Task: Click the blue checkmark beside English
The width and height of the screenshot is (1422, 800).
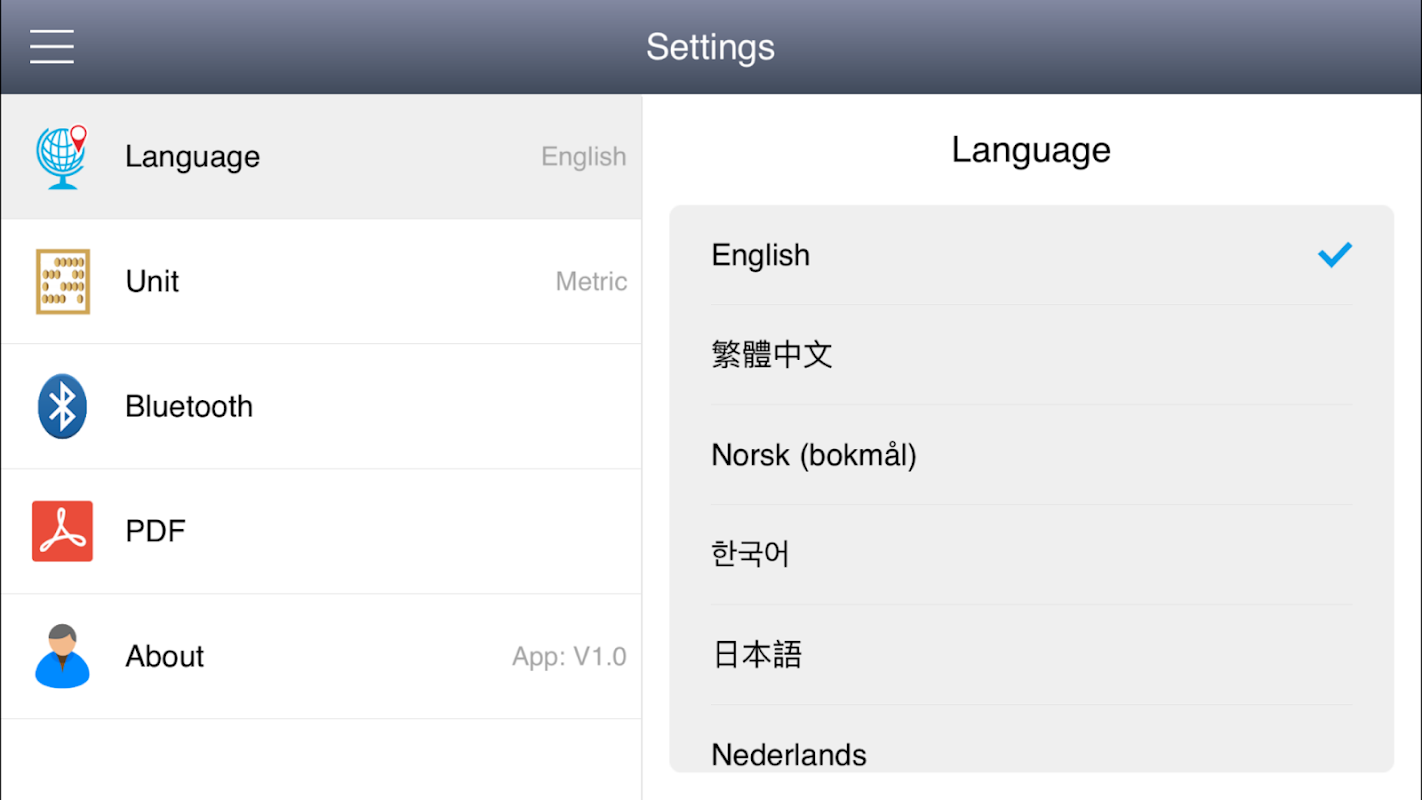Action: (x=1334, y=255)
